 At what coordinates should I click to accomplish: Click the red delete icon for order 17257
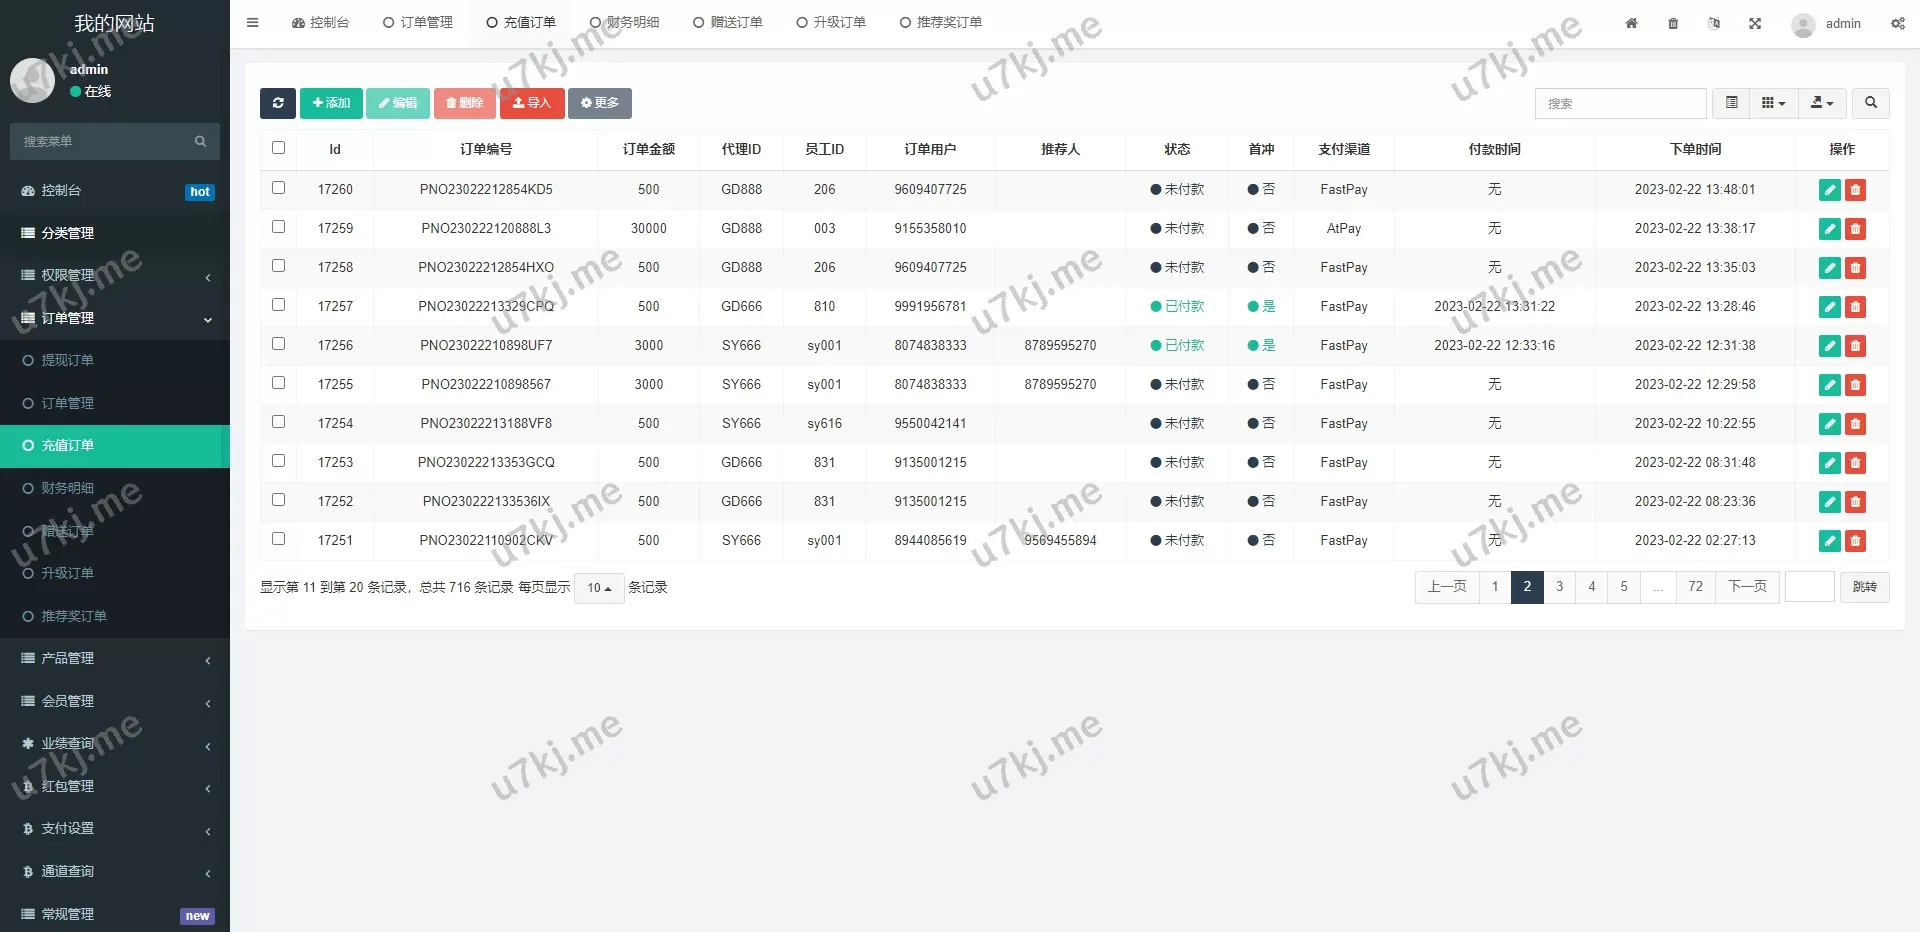pos(1855,307)
